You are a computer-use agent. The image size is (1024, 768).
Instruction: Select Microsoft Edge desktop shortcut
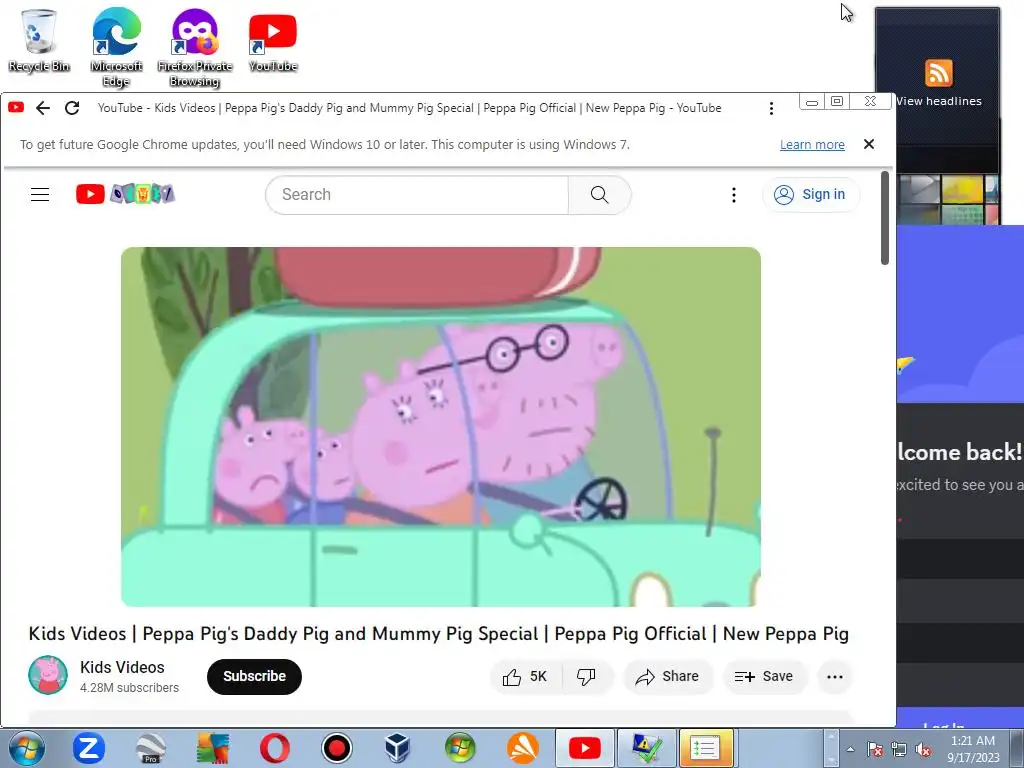[x=116, y=47]
